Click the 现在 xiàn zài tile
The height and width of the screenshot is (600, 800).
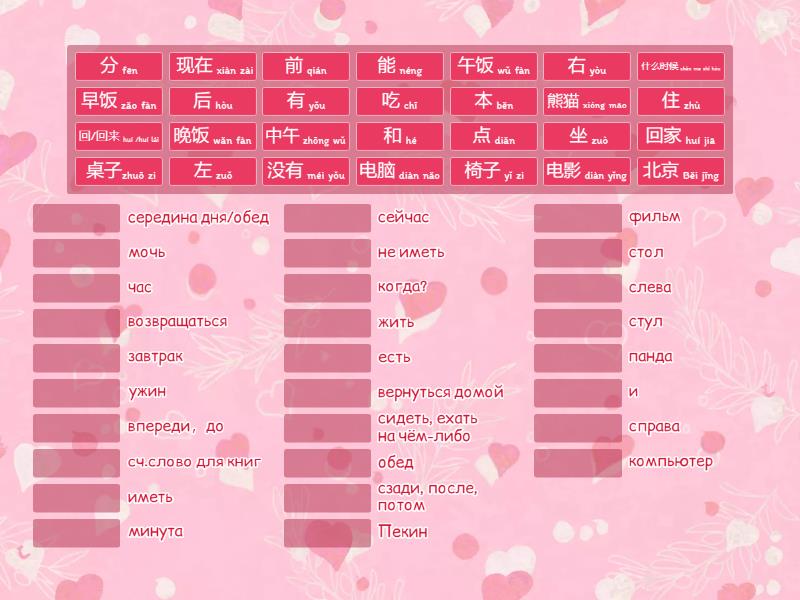[x=213, y=67]
